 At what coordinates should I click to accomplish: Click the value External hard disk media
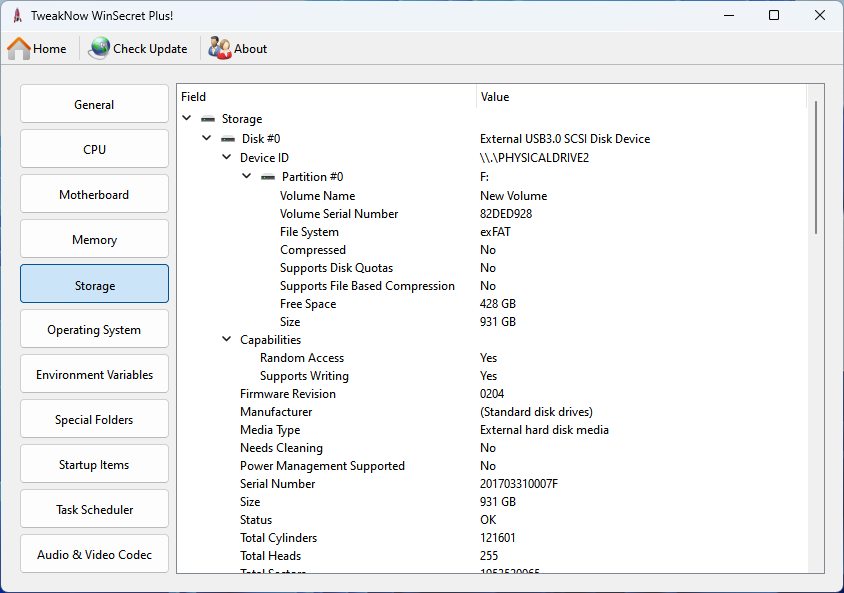(x=544, y=430)
